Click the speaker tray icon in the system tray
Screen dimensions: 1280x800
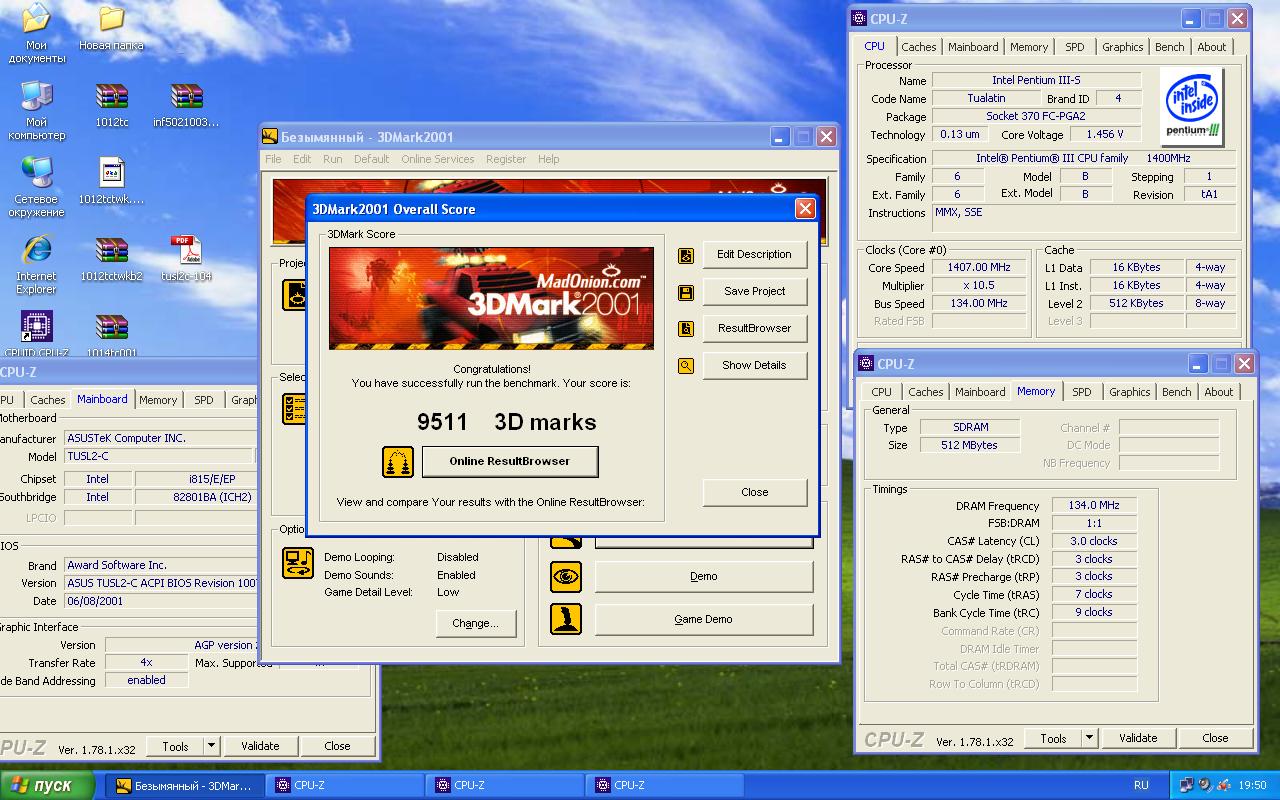(x=1205, y=785)
